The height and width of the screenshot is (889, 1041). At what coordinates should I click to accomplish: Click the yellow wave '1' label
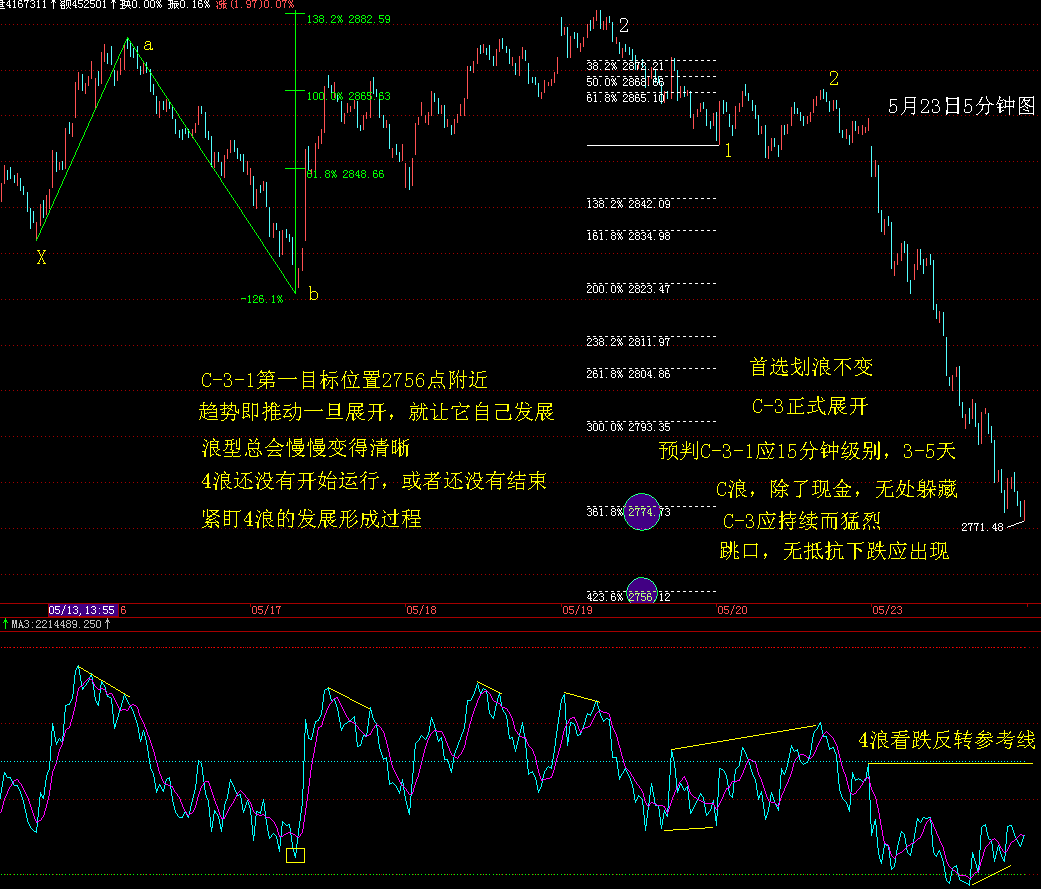(728, 151)
